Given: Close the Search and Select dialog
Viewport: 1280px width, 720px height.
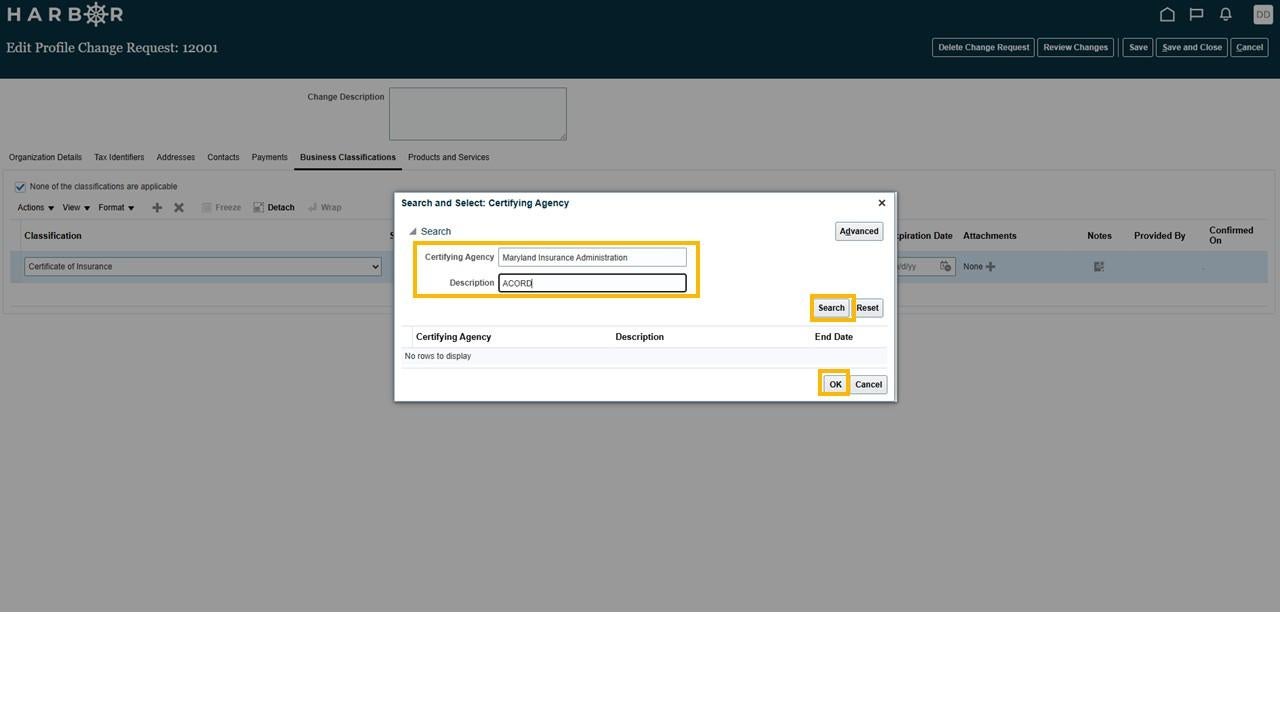Looking at the screenshot, I should [881, 203].
